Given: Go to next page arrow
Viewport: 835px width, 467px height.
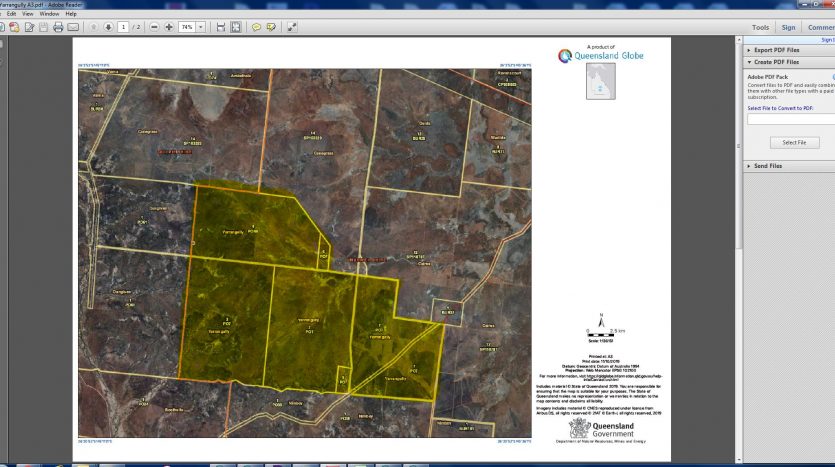Looking at the screenshot, I should point(108,27).
